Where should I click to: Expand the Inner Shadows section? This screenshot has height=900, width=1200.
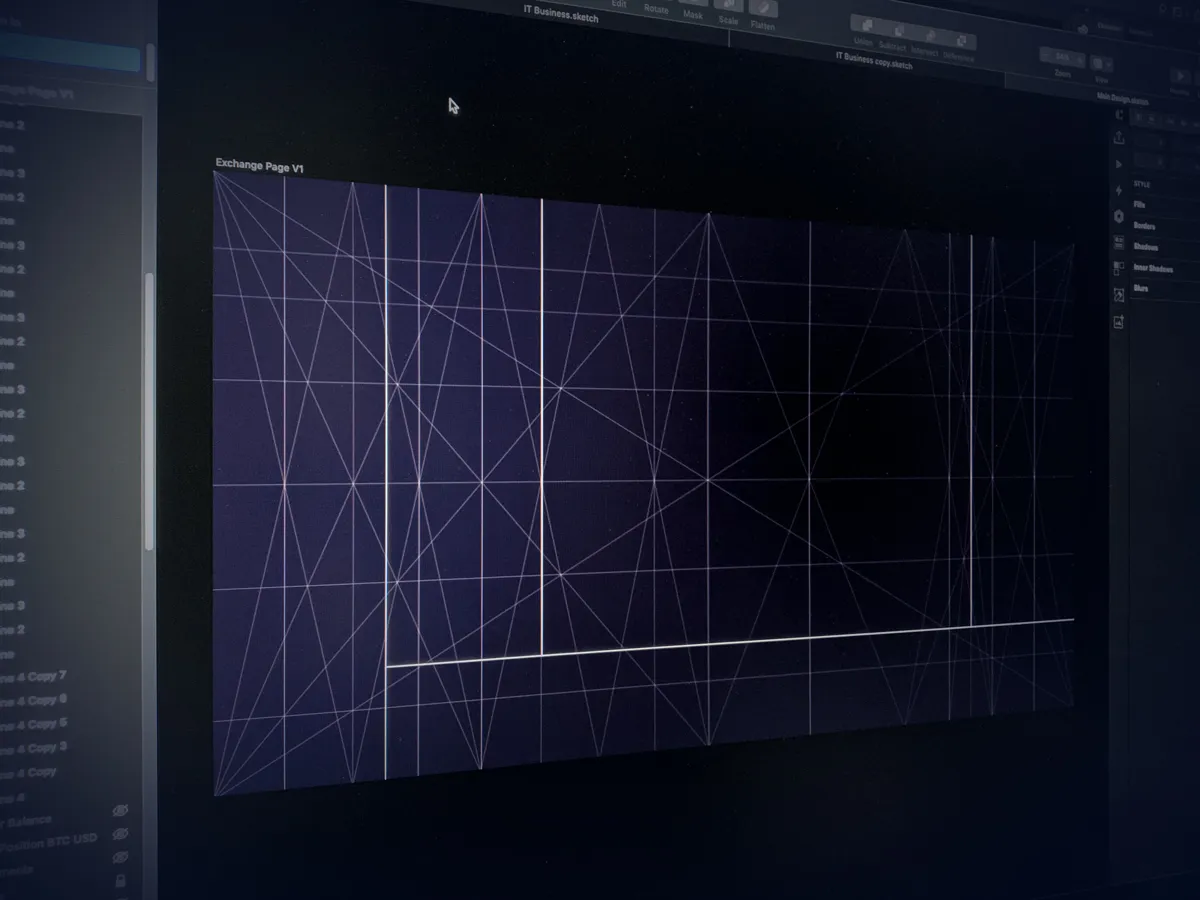(1153, 268)
